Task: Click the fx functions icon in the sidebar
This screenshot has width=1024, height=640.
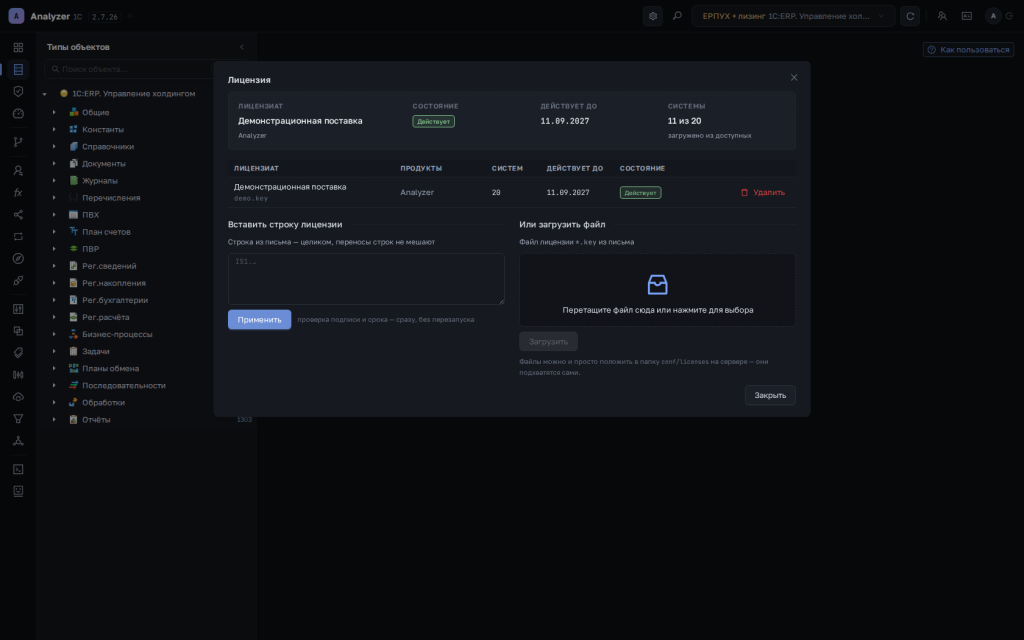Action: 18,193
